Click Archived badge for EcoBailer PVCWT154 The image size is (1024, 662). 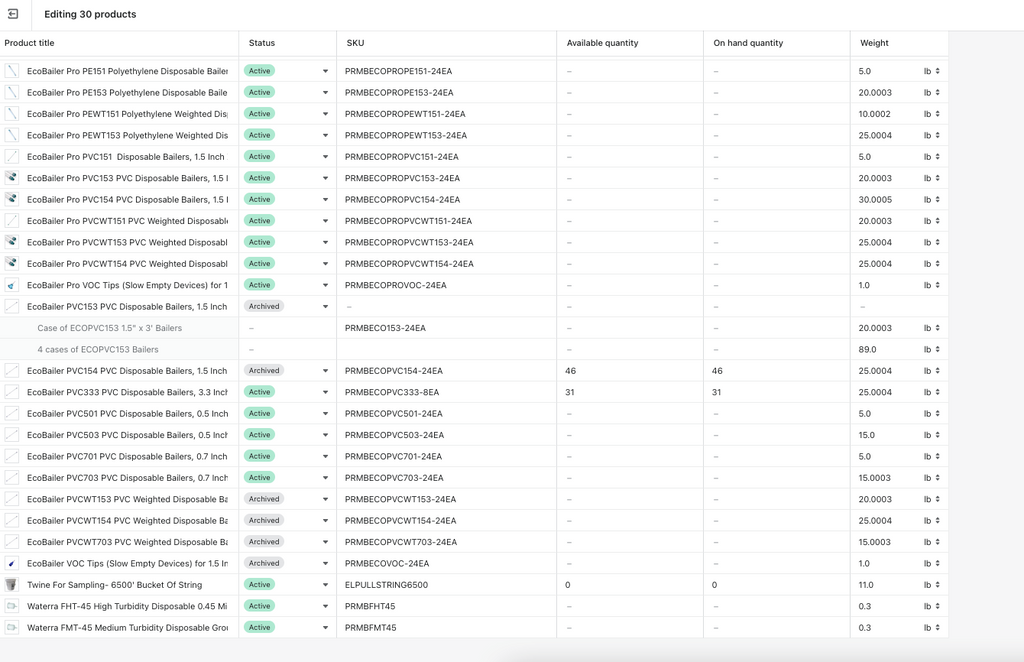click(x=264, y=520)
